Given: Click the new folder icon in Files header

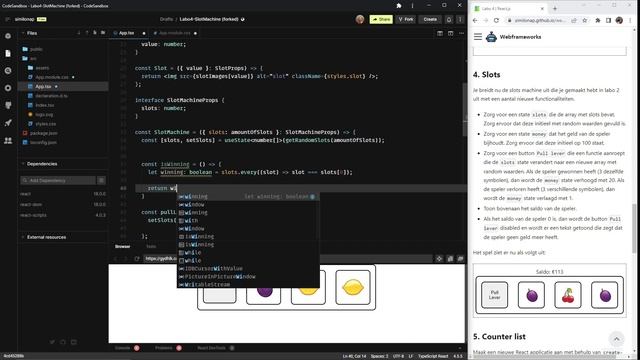Looking at the screenshot, I should [103, 33].
